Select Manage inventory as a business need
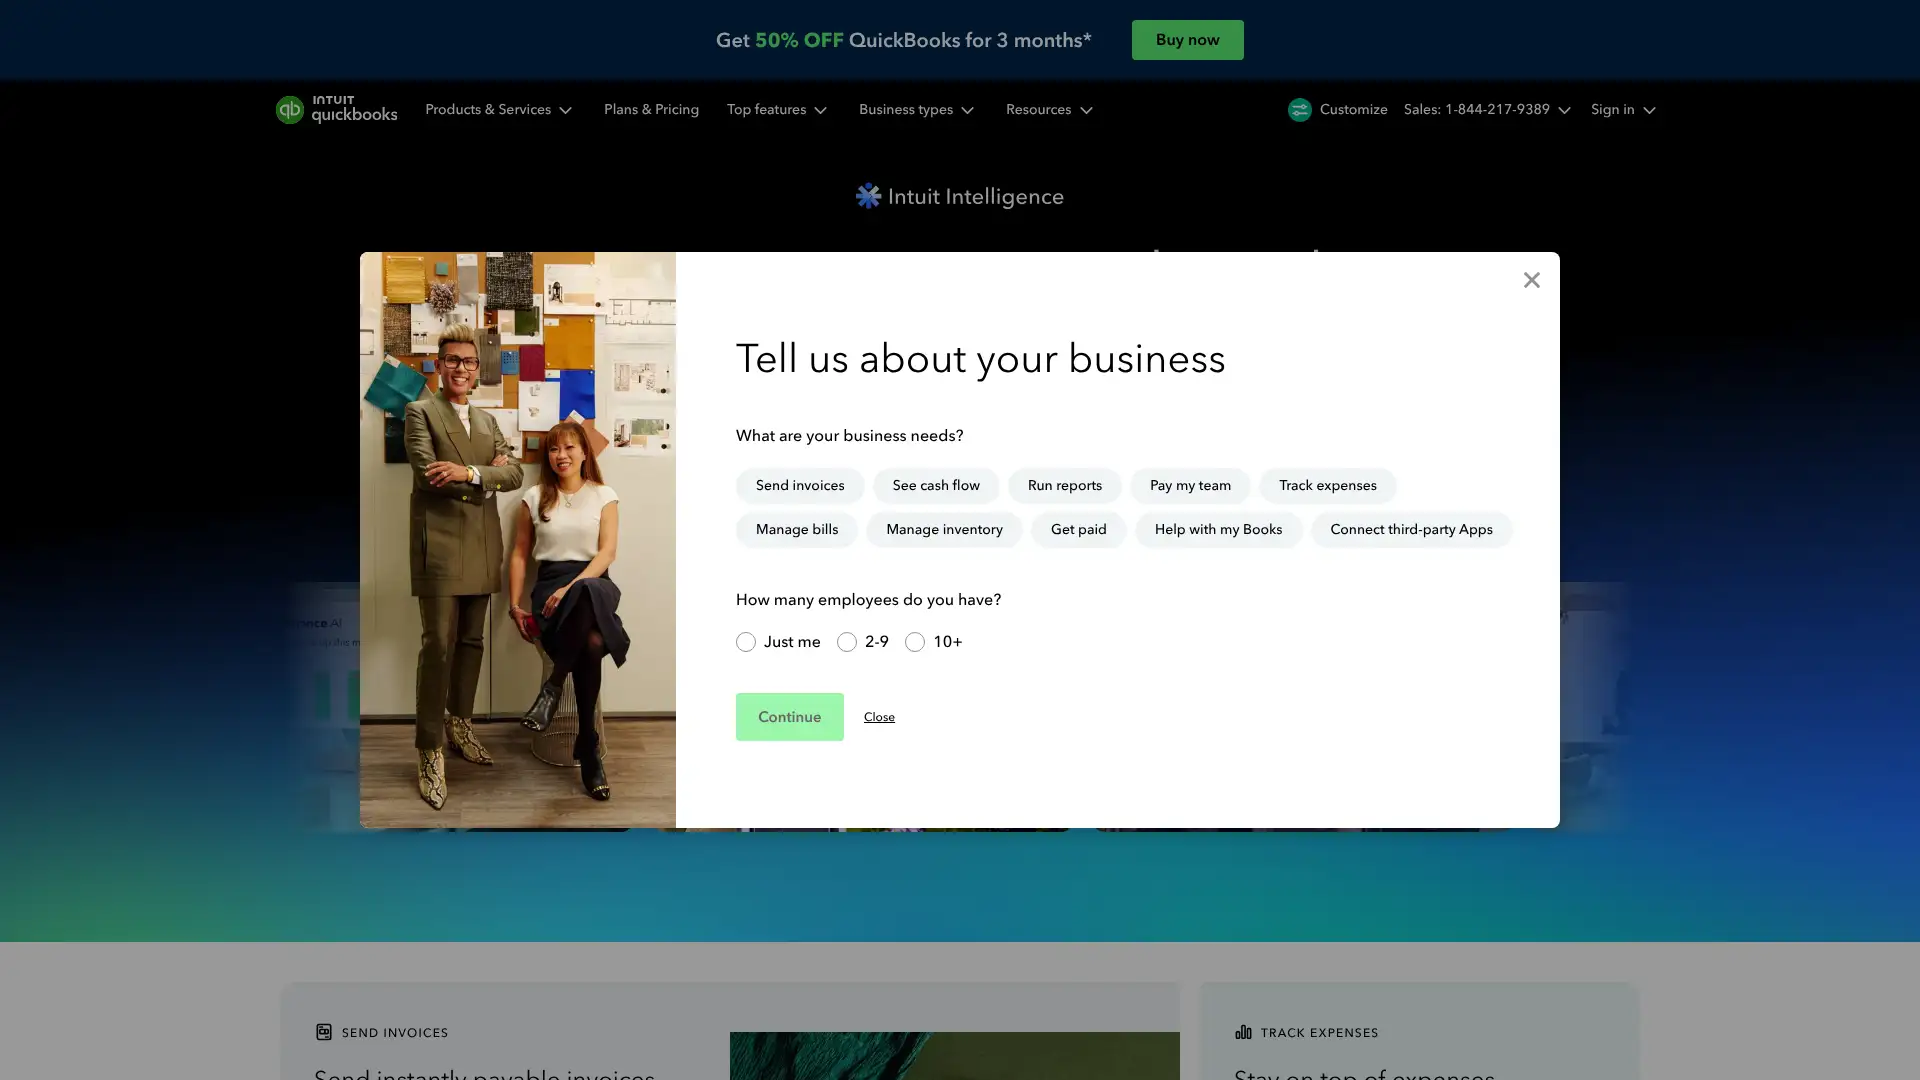1920x1080 pixels. pyautogui.click(x=944, y=530)
